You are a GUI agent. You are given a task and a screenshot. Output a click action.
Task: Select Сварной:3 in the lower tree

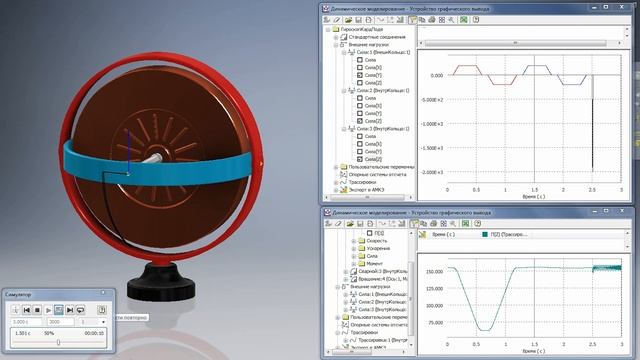(x=383, y=271)
